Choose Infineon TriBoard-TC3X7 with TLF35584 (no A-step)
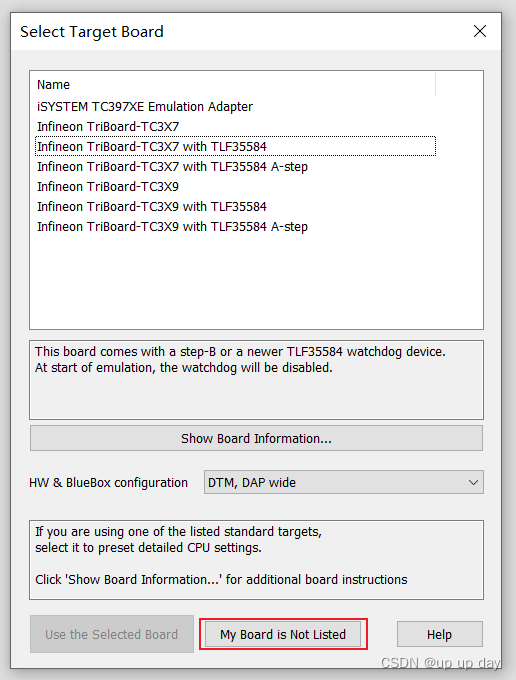 (235, 147)
